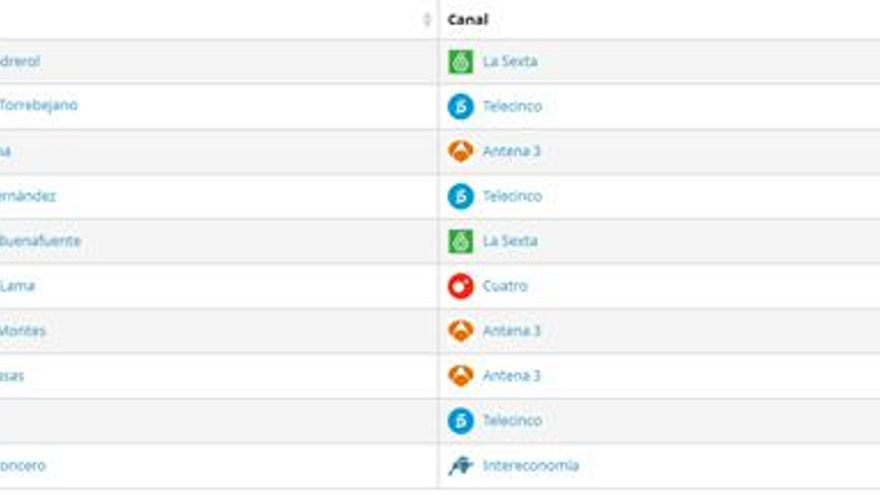Follow the Montes name link

(22, 331)
